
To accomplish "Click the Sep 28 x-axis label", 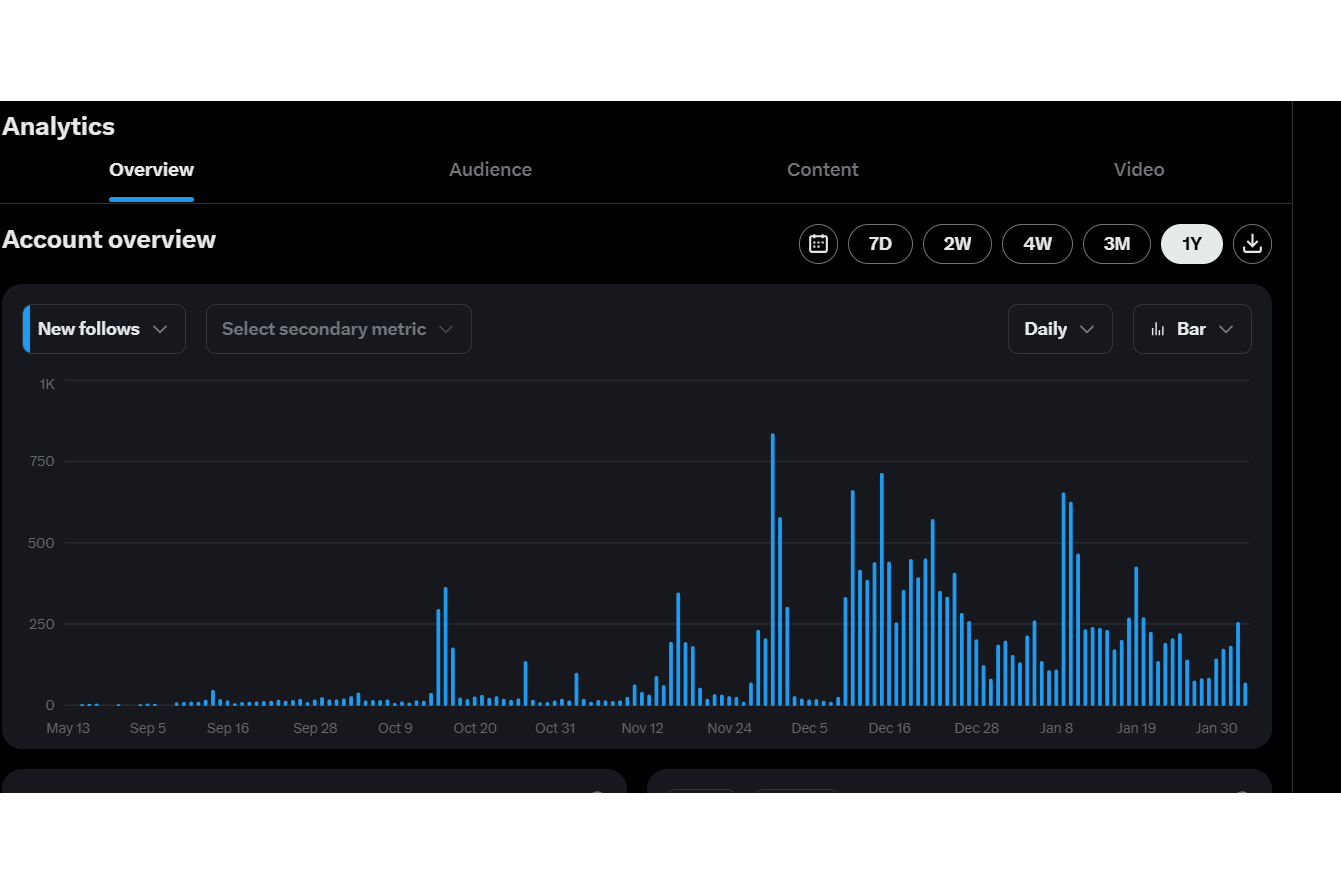I will click(315, 728).
